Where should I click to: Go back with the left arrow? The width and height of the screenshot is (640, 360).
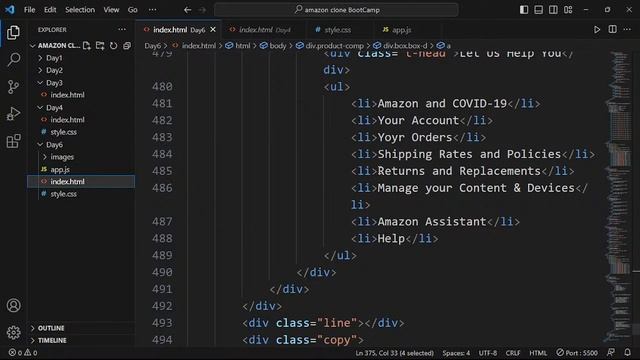(187, 10)
